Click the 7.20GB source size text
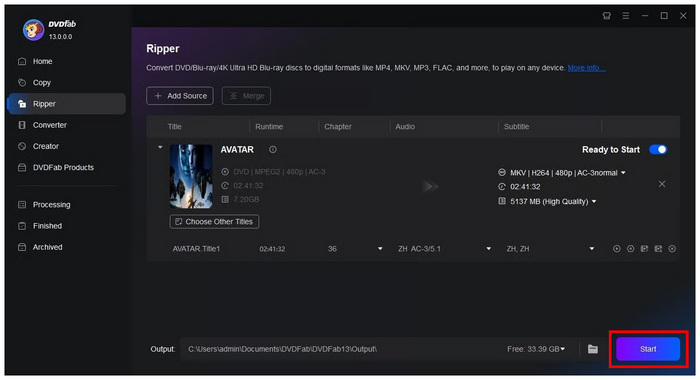Viewport: 700px width, 380px height. click(246, 200)
